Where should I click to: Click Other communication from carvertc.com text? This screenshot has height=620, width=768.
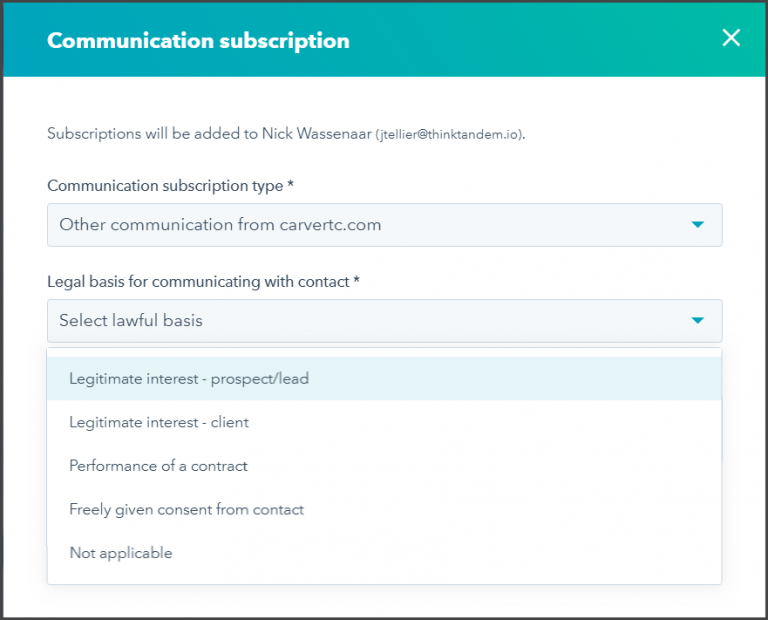coord(220,225)
